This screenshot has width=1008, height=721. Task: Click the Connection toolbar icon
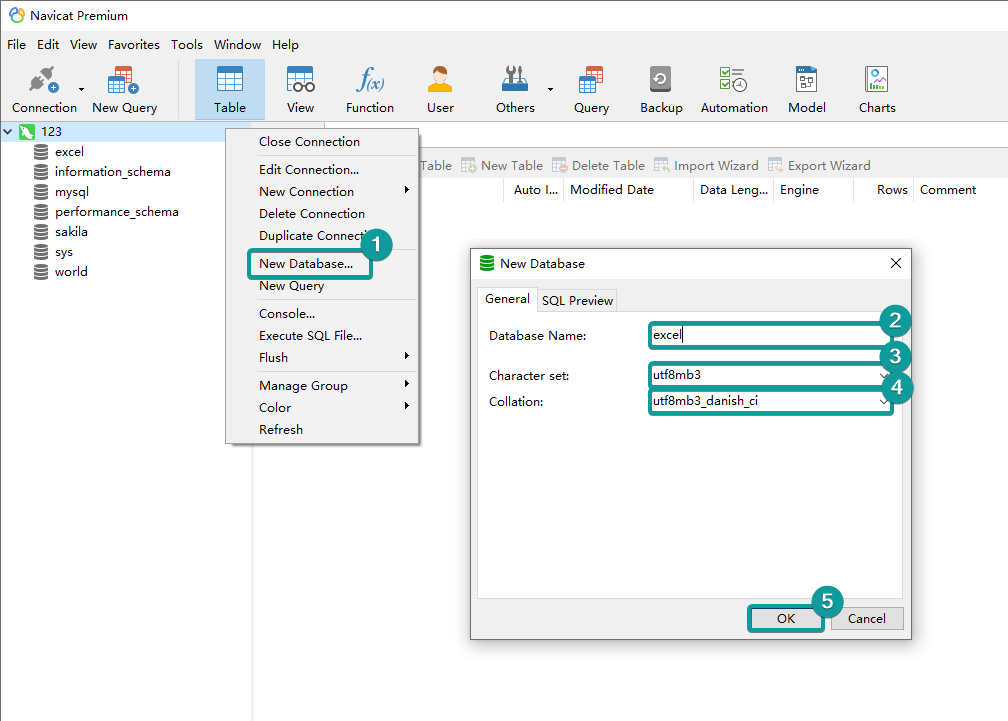coord(43,89)
